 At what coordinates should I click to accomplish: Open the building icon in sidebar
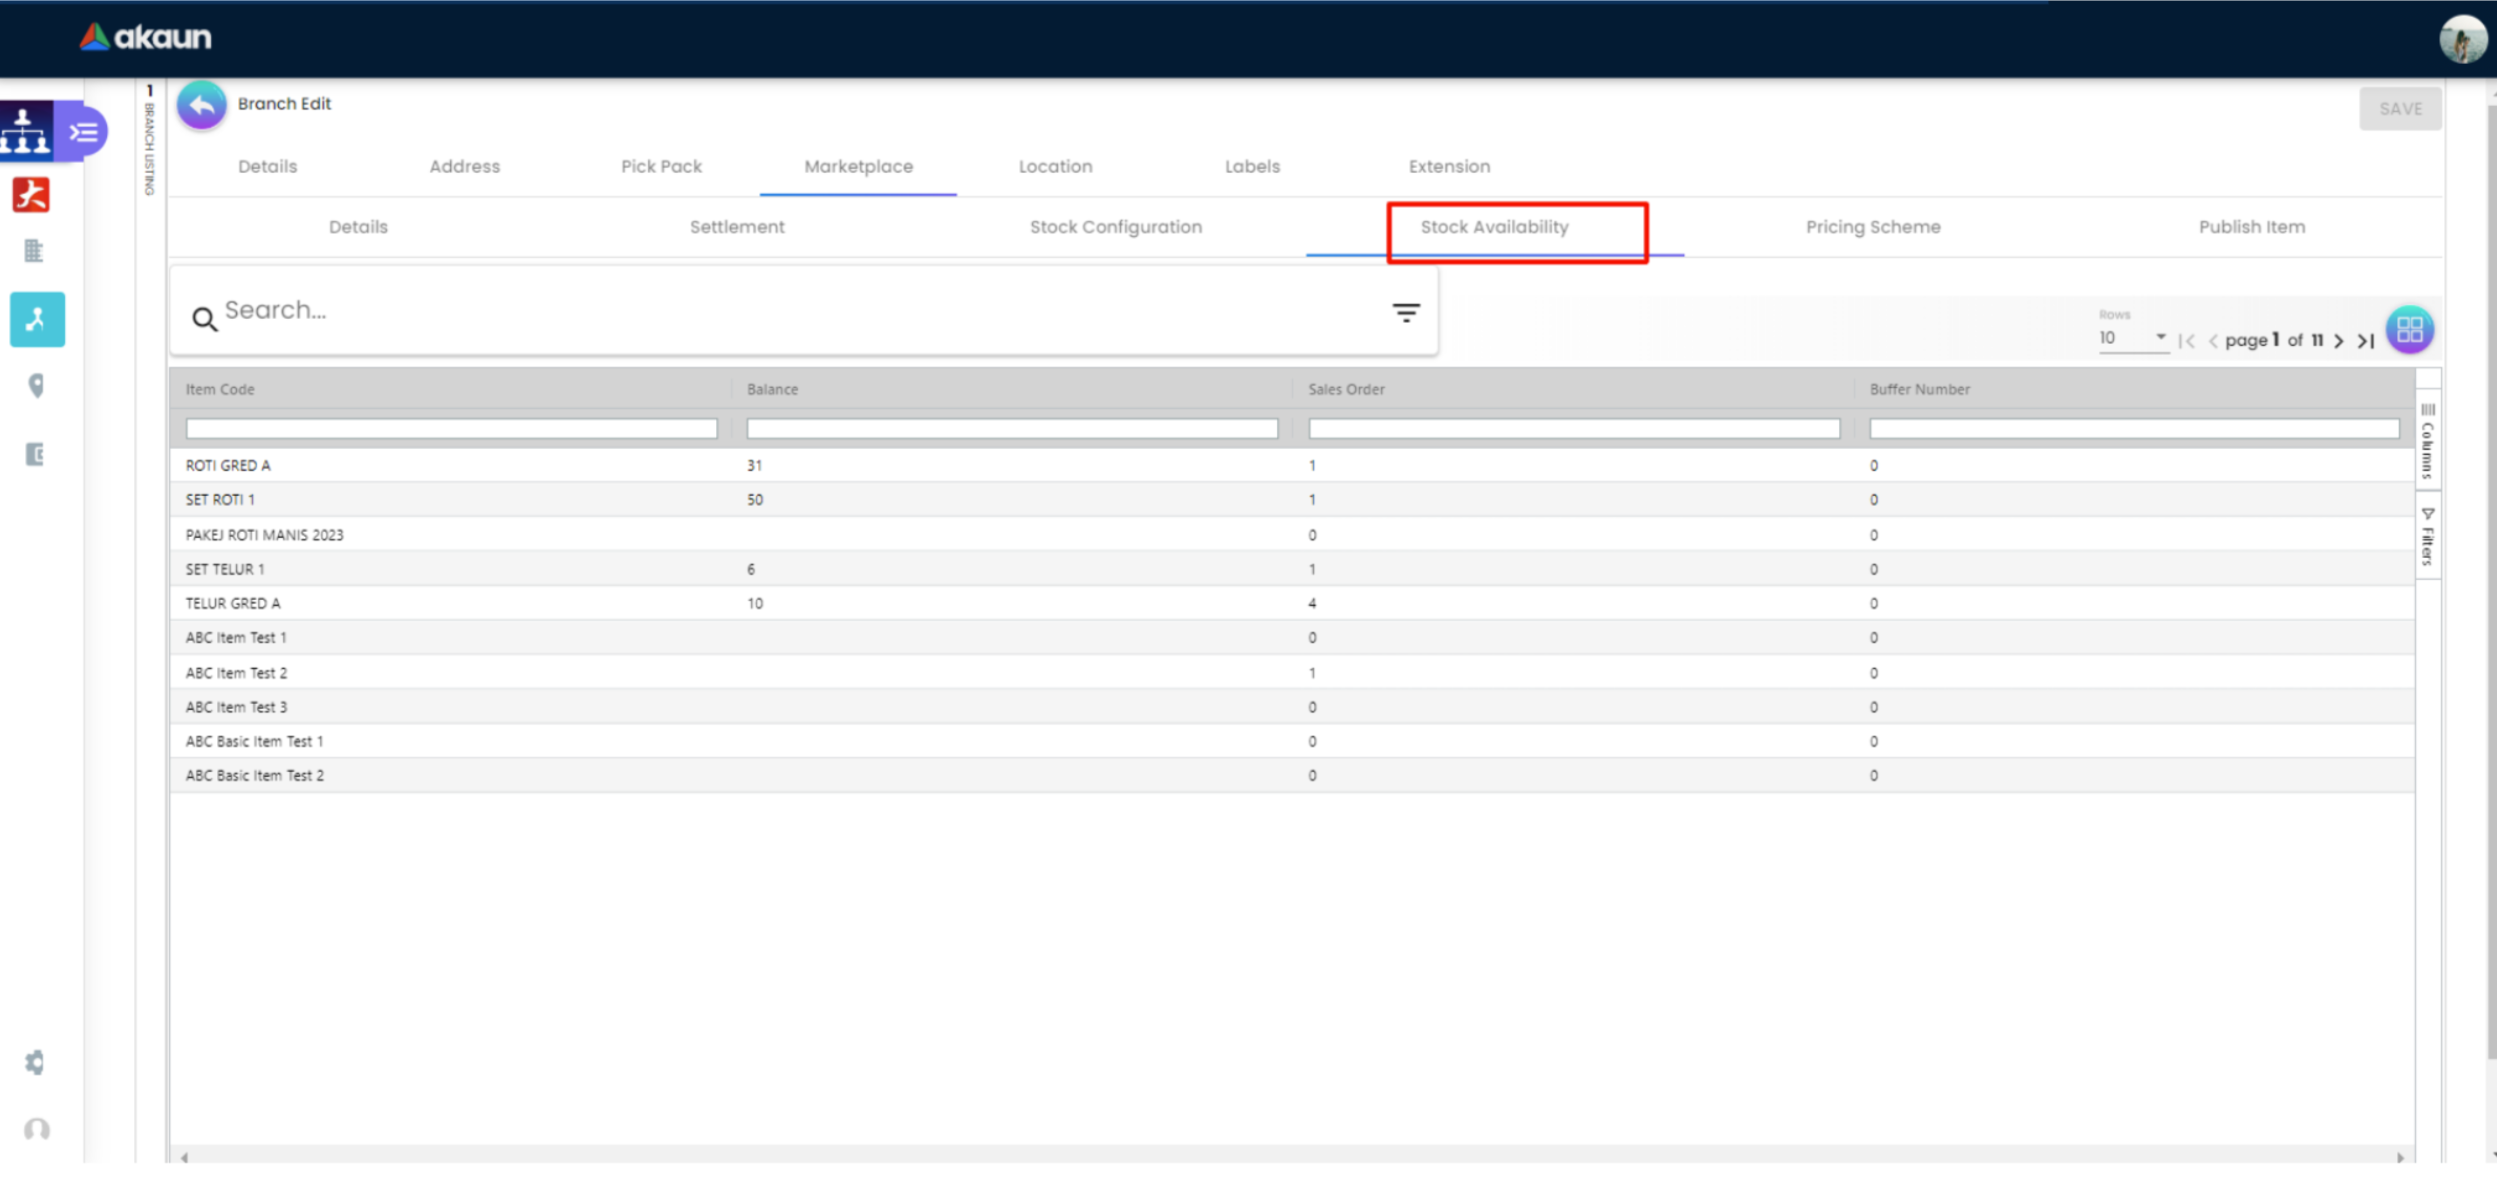pyautogui.click(x=34, y=251)
